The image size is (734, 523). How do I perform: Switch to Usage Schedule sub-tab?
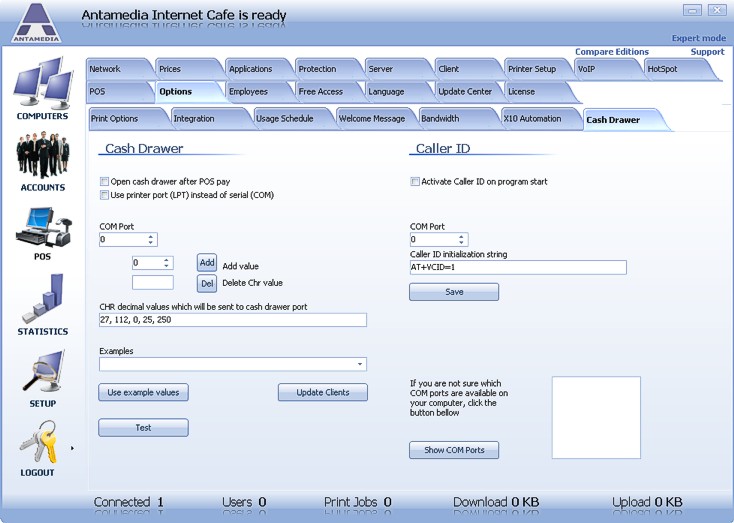(x=292, y=119)
